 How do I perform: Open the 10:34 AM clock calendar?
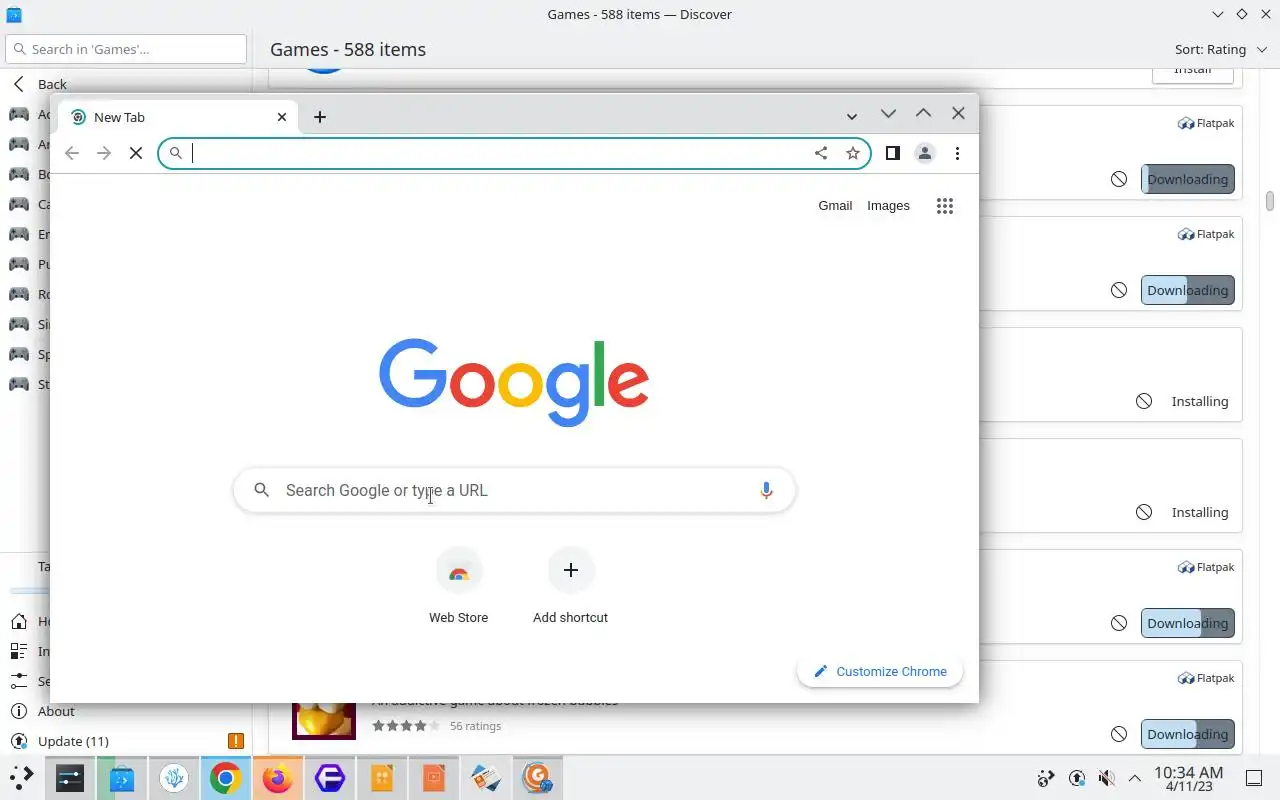(x=1188, y=778)
